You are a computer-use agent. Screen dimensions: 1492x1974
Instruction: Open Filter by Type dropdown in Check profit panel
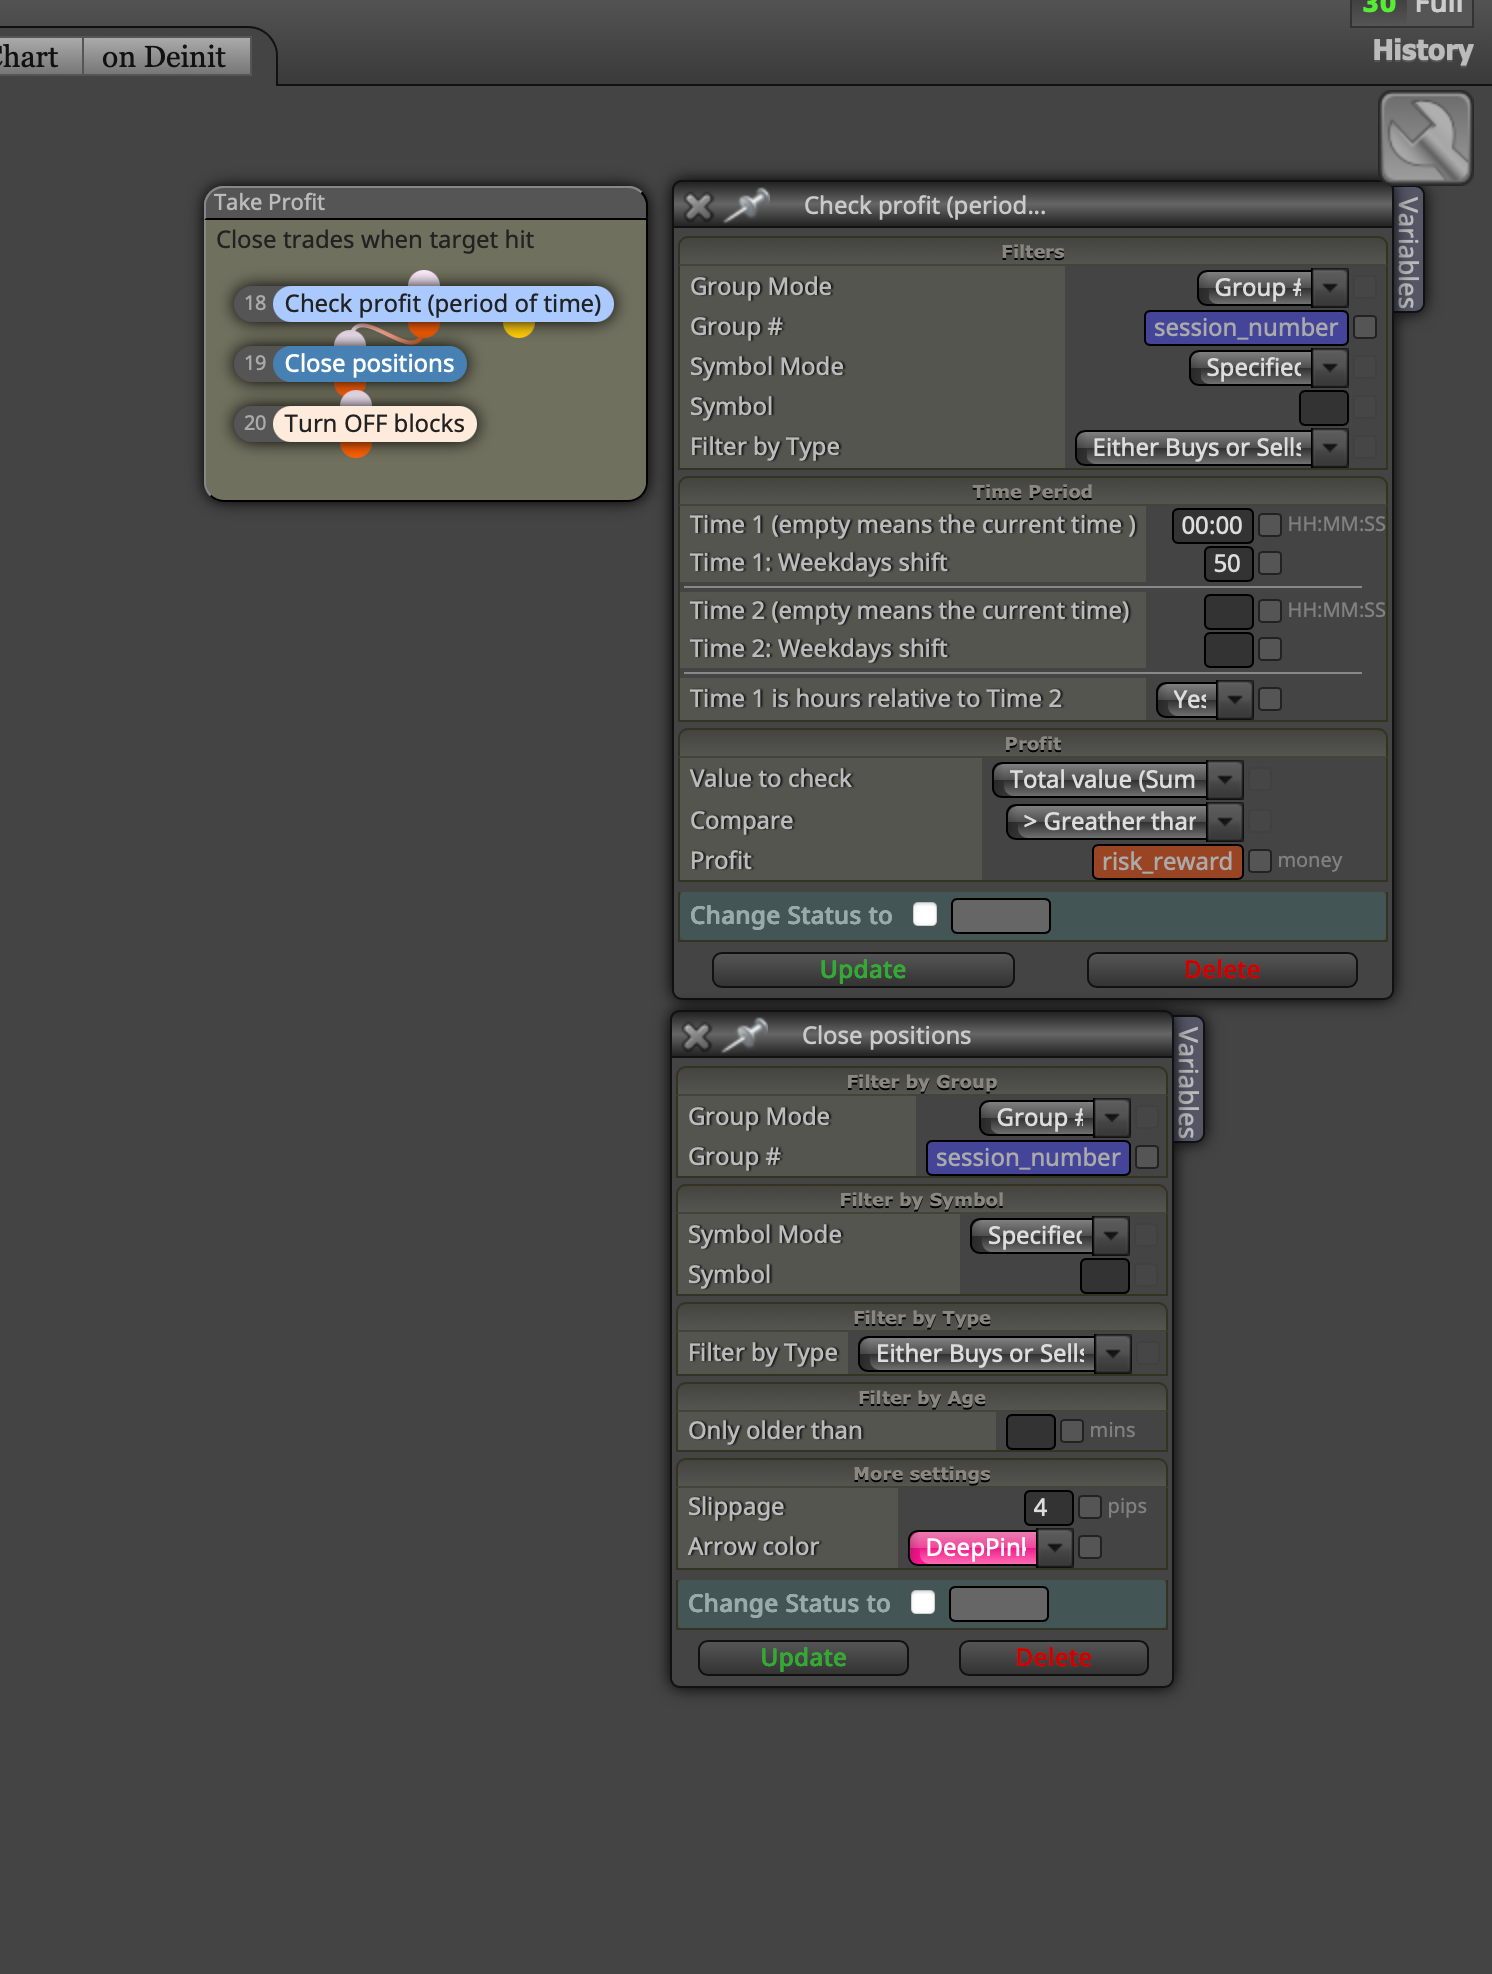[x=1211, y=448]
